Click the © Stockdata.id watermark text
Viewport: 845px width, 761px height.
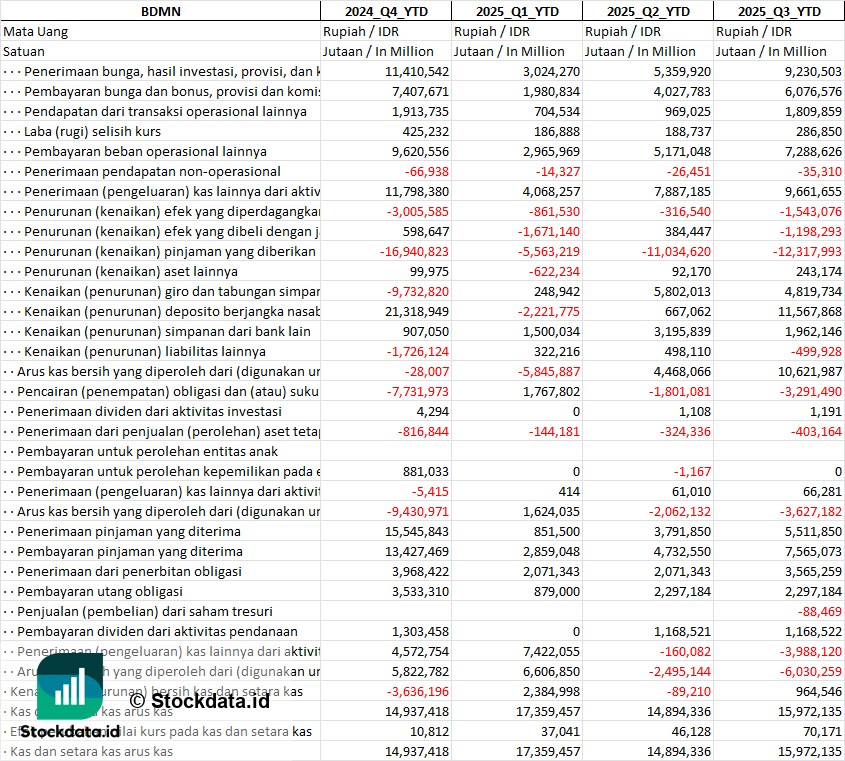(199, 700)
